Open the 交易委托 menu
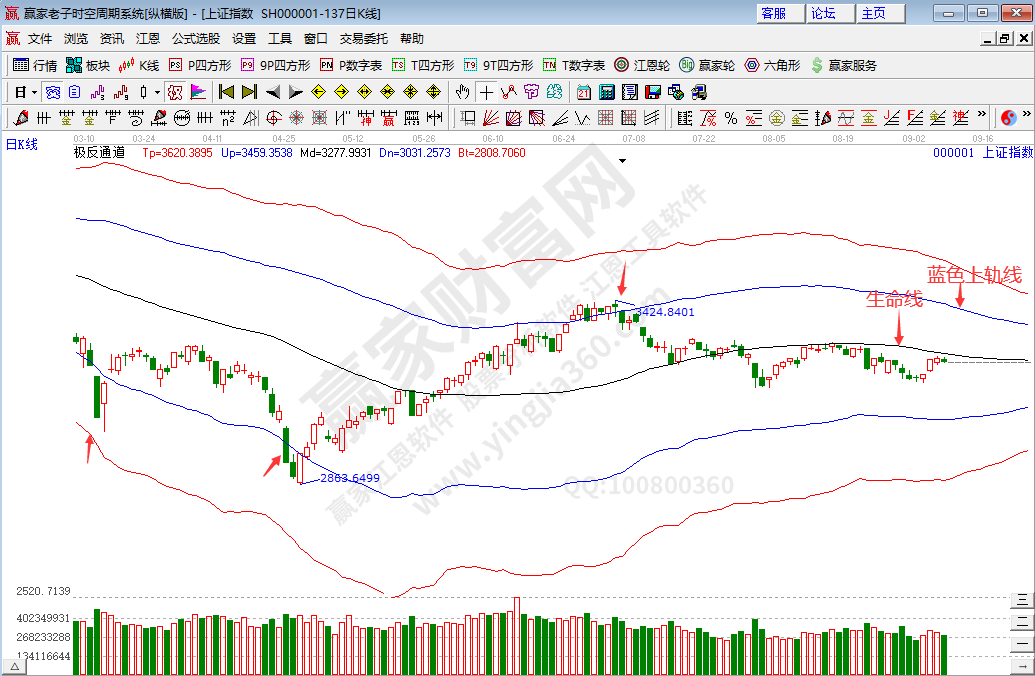This screenshot has width=1035, height=676. 364,39
